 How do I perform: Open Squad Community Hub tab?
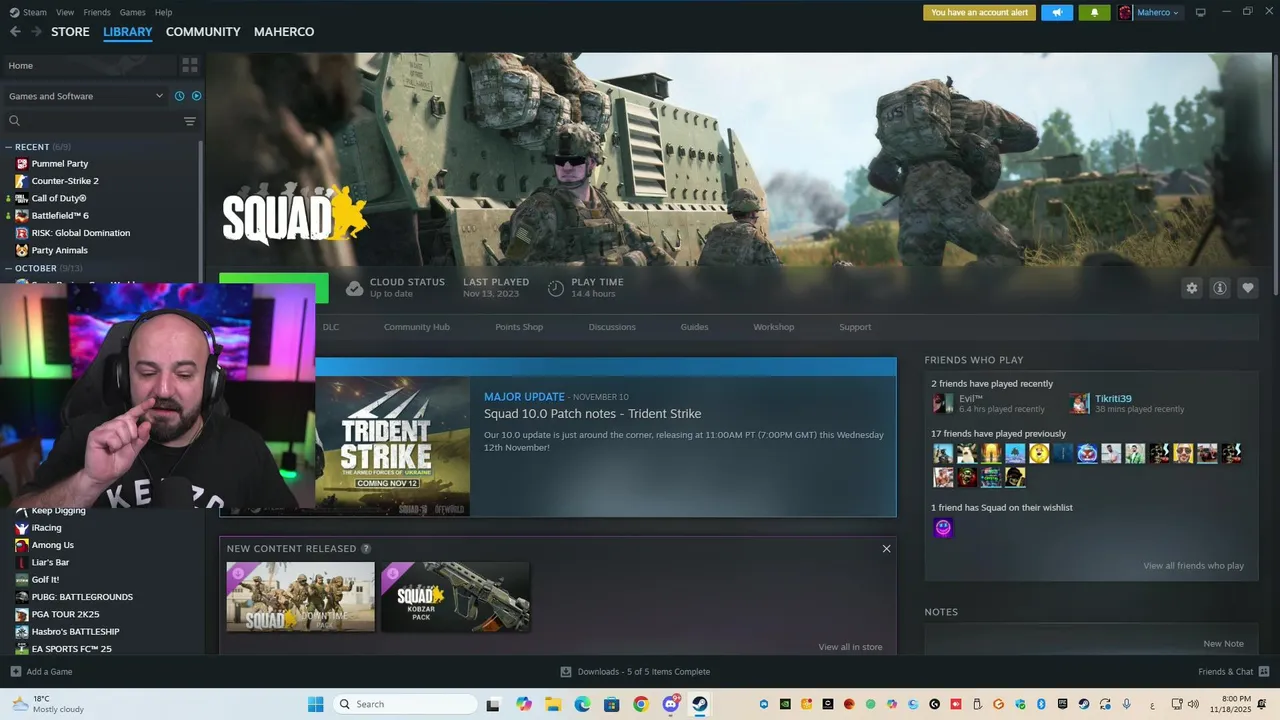417,327
